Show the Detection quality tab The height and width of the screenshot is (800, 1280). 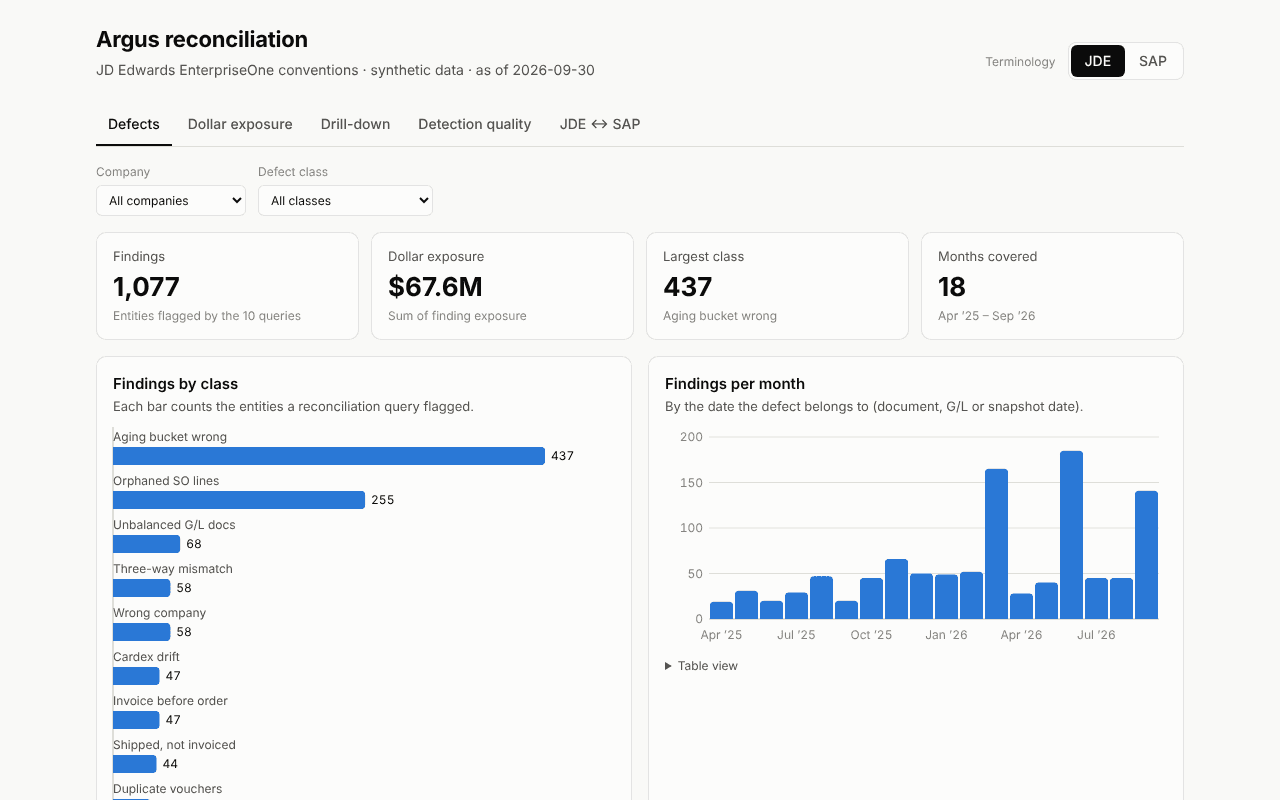coord(475,124)
